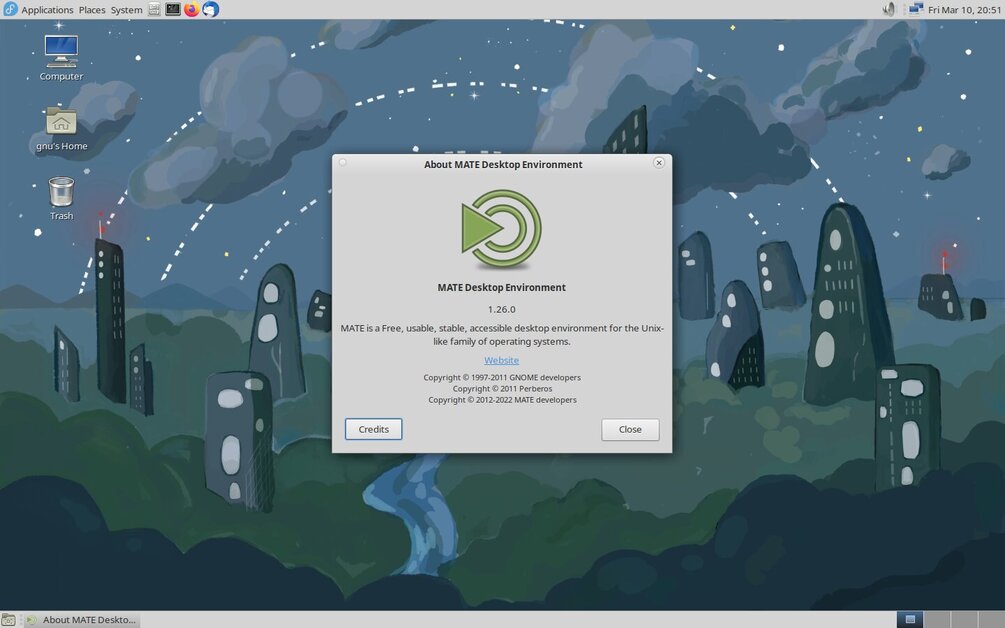Launch the terminal from top panel
1005x628 pixels.
pyautogui.click(x=172, y=9)
